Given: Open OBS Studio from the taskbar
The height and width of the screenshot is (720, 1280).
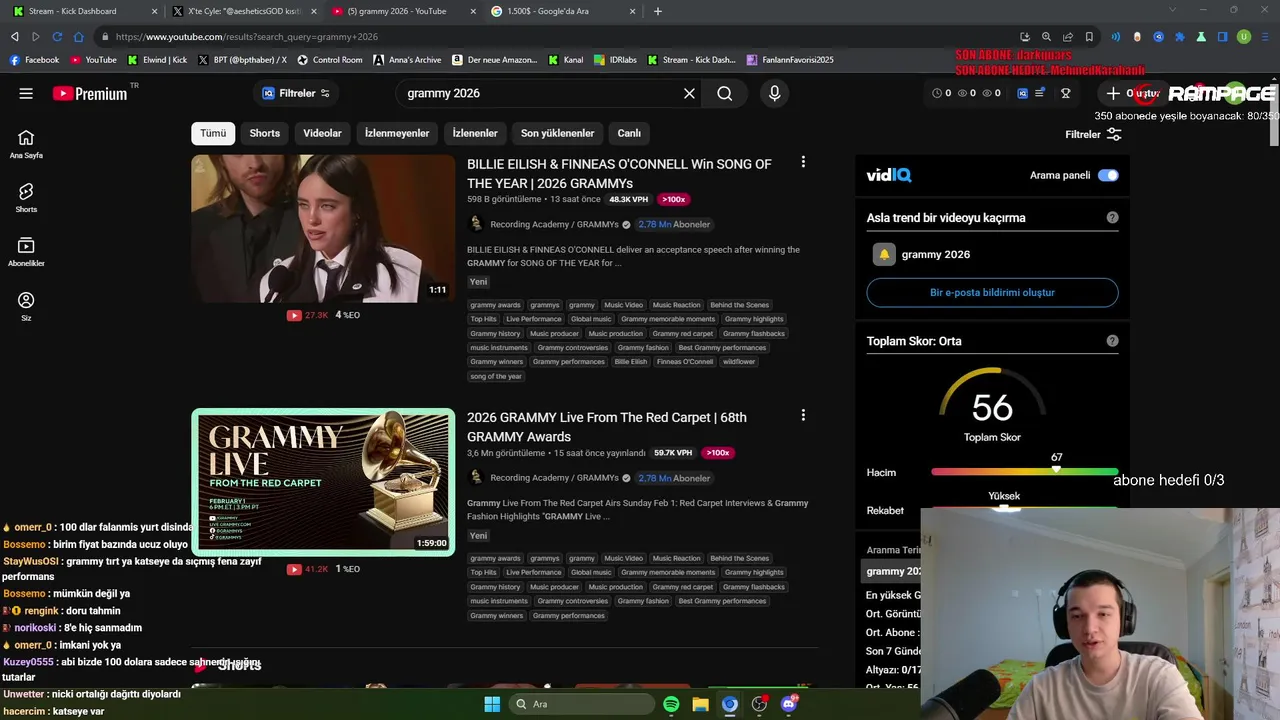Looking at the screenshot, I should 759,704.
